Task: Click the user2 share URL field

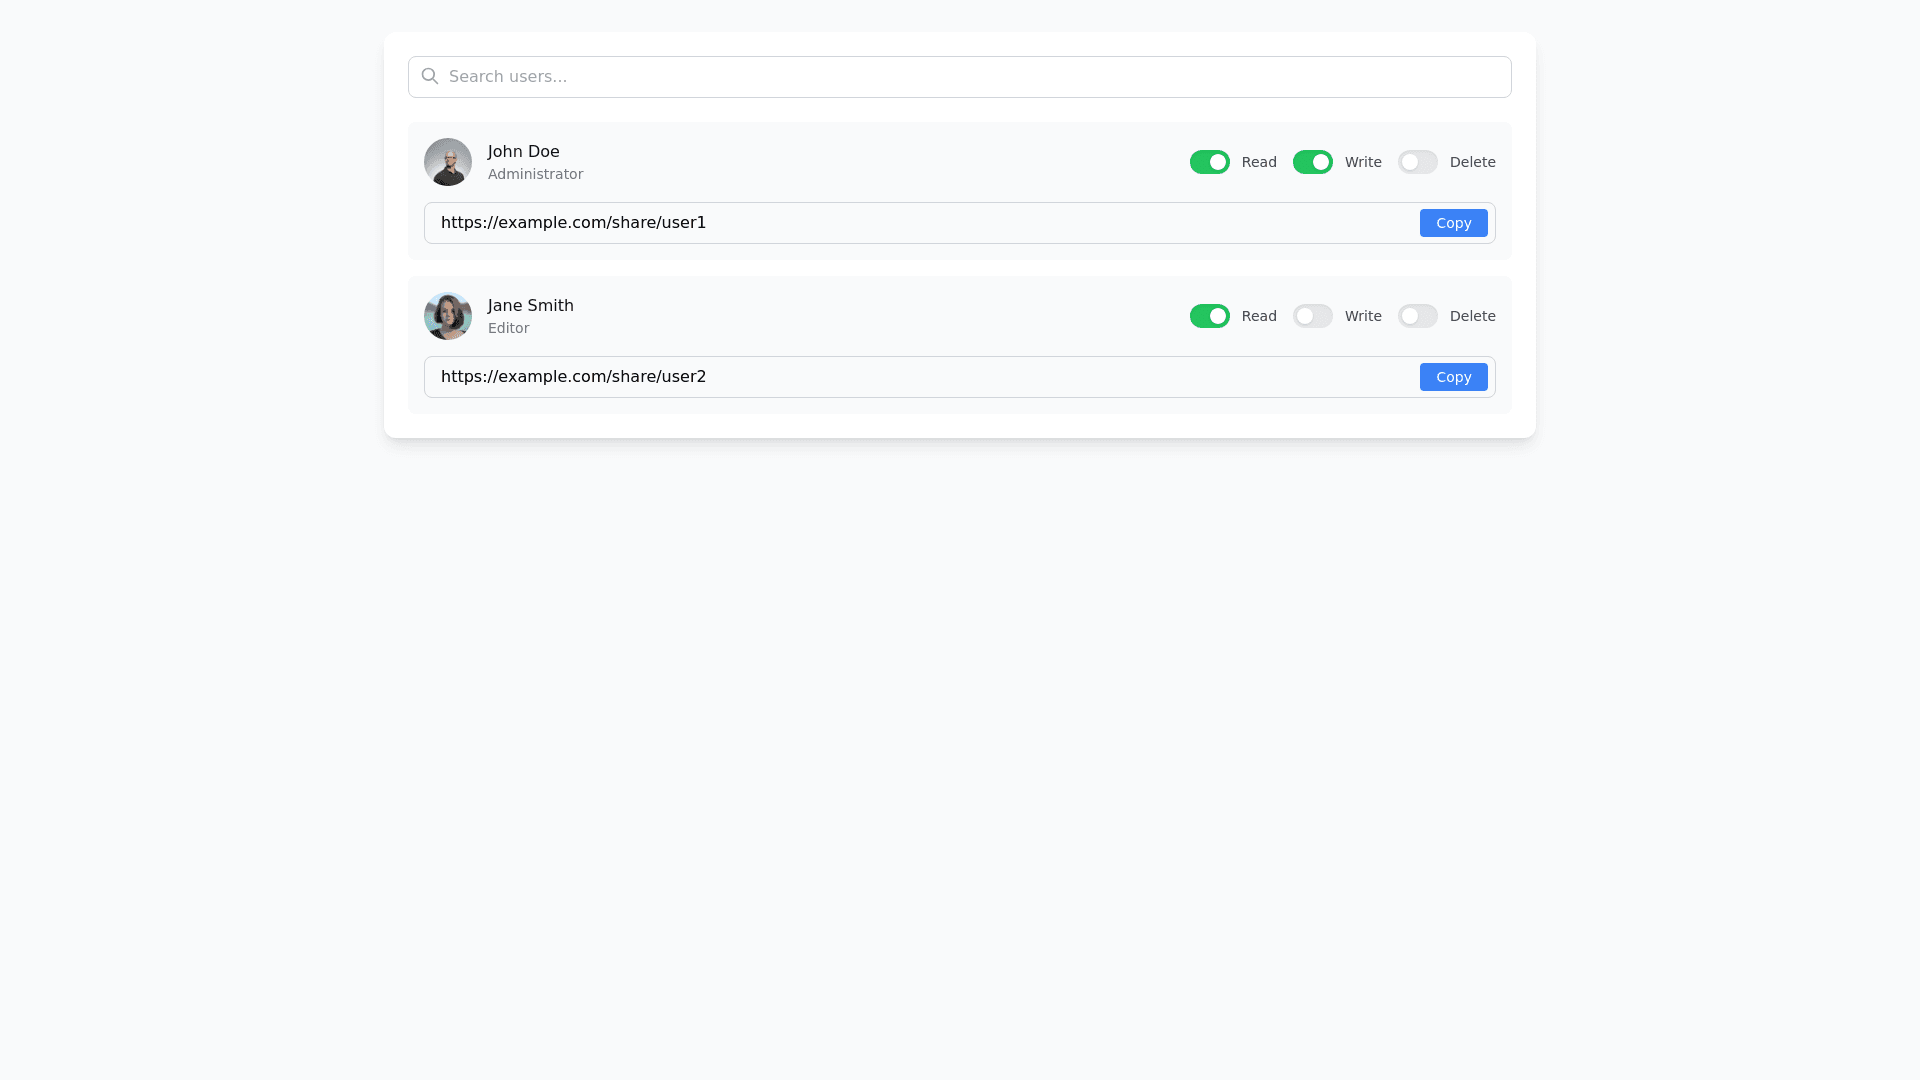Action: 900,377
